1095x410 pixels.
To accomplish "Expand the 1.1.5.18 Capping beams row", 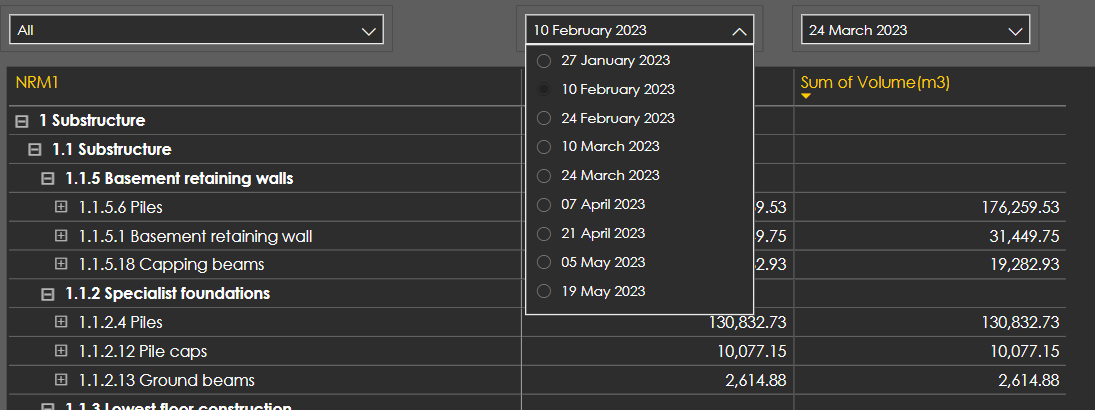I will pos(61,265).
